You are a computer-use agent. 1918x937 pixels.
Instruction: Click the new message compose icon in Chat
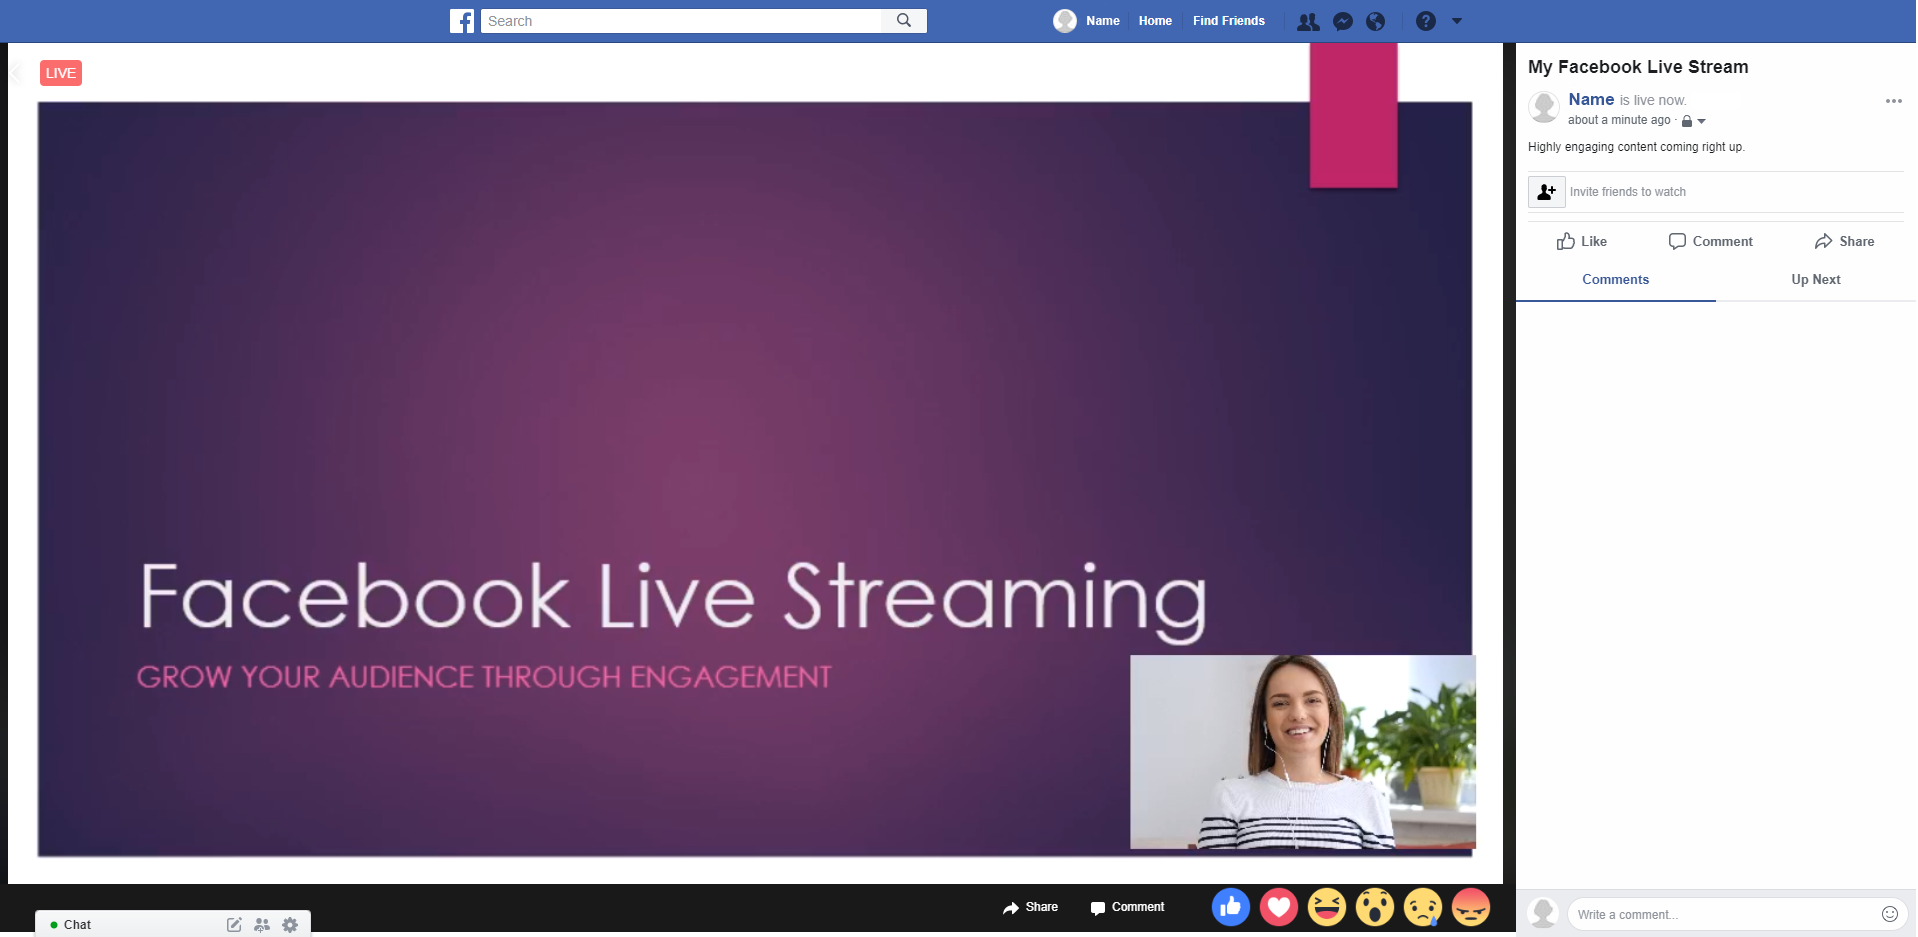[x=234, y=925]
